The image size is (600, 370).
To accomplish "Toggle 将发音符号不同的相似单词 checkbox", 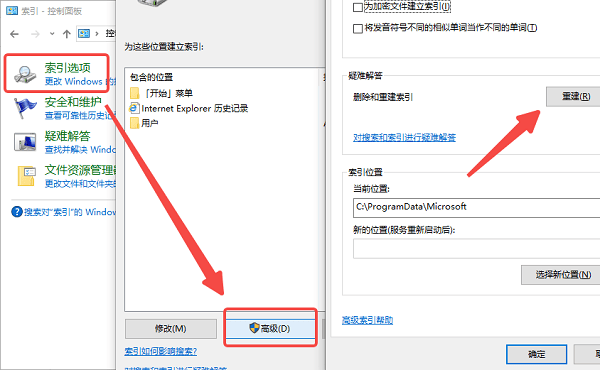I will click(x=358, y=28).
